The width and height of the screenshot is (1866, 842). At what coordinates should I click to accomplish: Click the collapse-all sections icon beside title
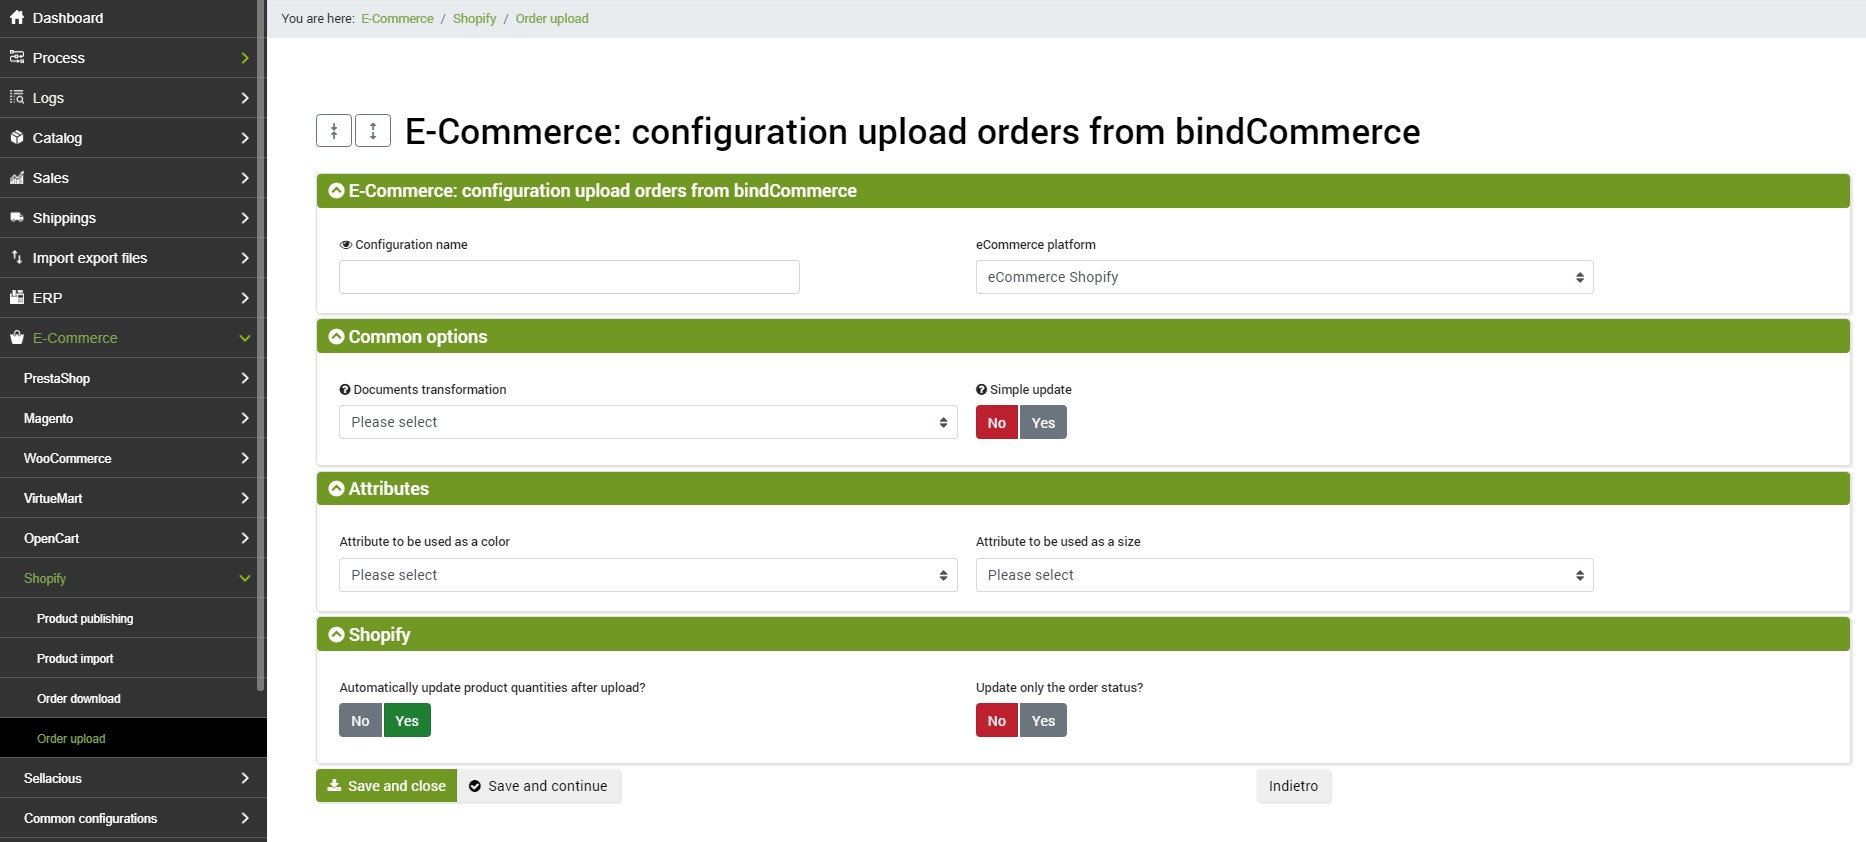click(x=334, y=131)
